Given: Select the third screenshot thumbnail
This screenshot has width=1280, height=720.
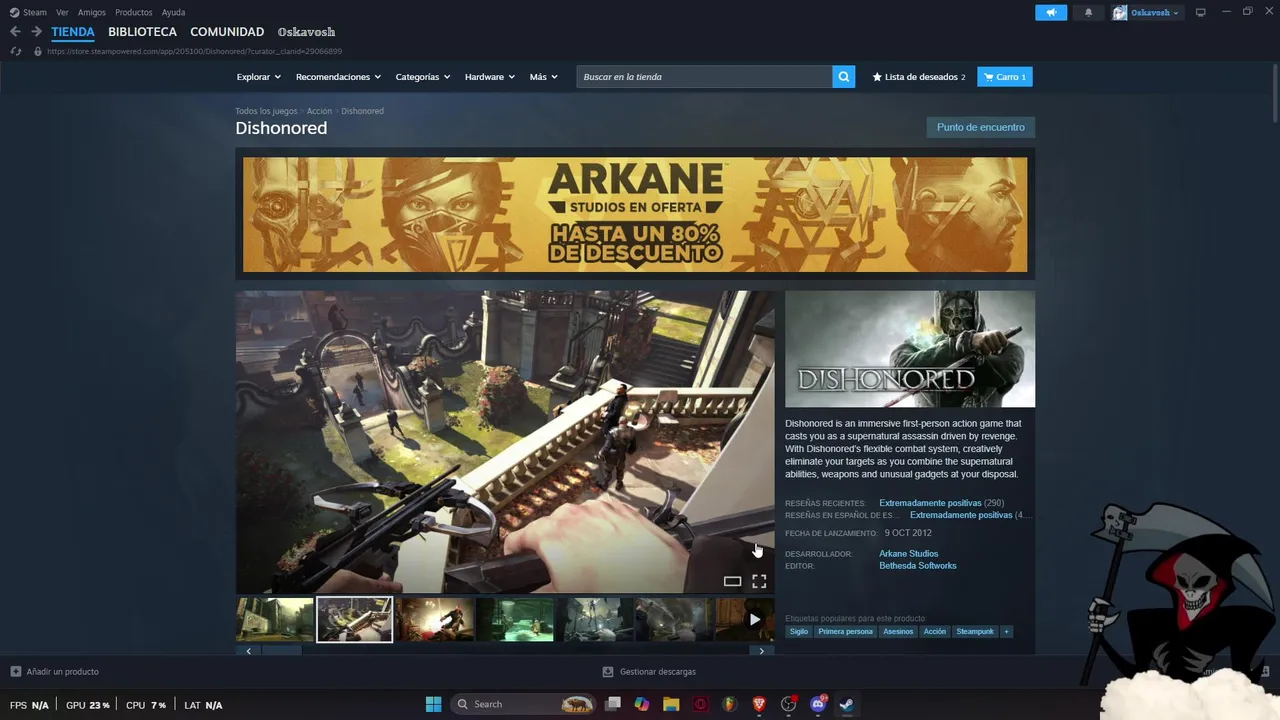Looking at the screenshot, I should click(435, 620).
